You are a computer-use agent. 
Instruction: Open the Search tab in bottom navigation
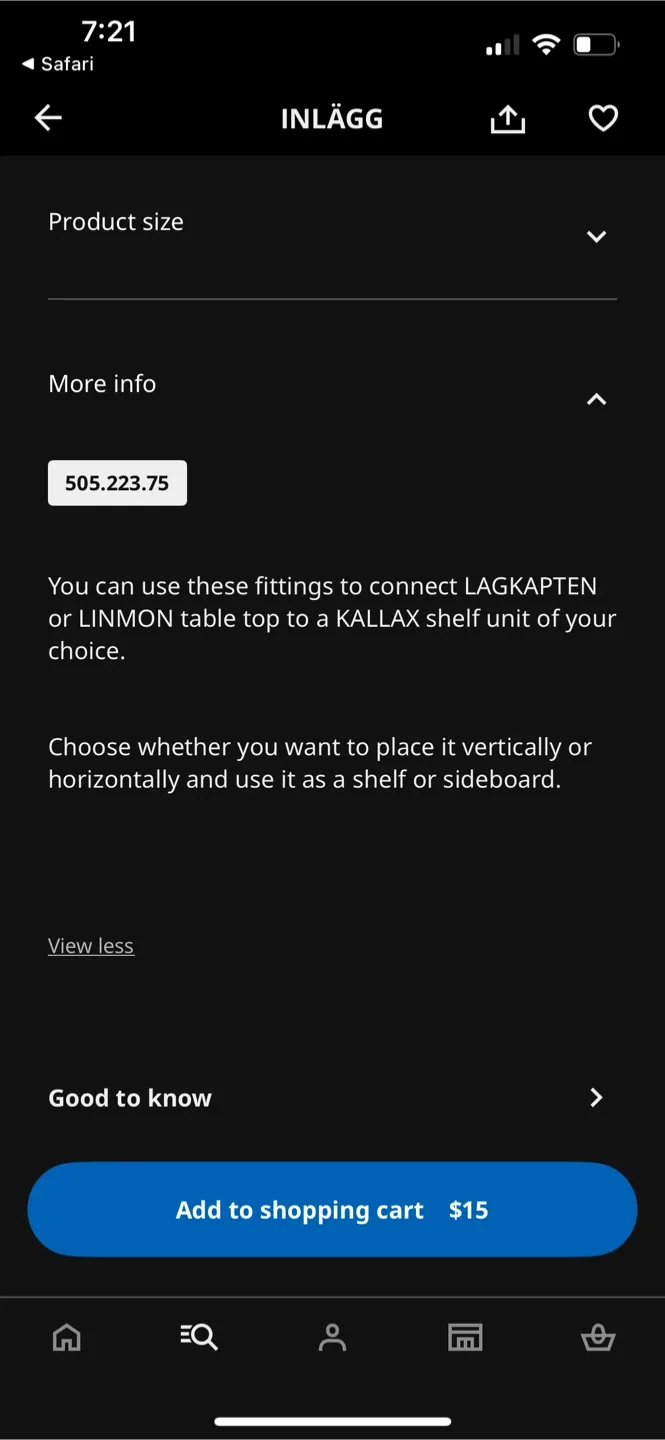[199, 1337]
